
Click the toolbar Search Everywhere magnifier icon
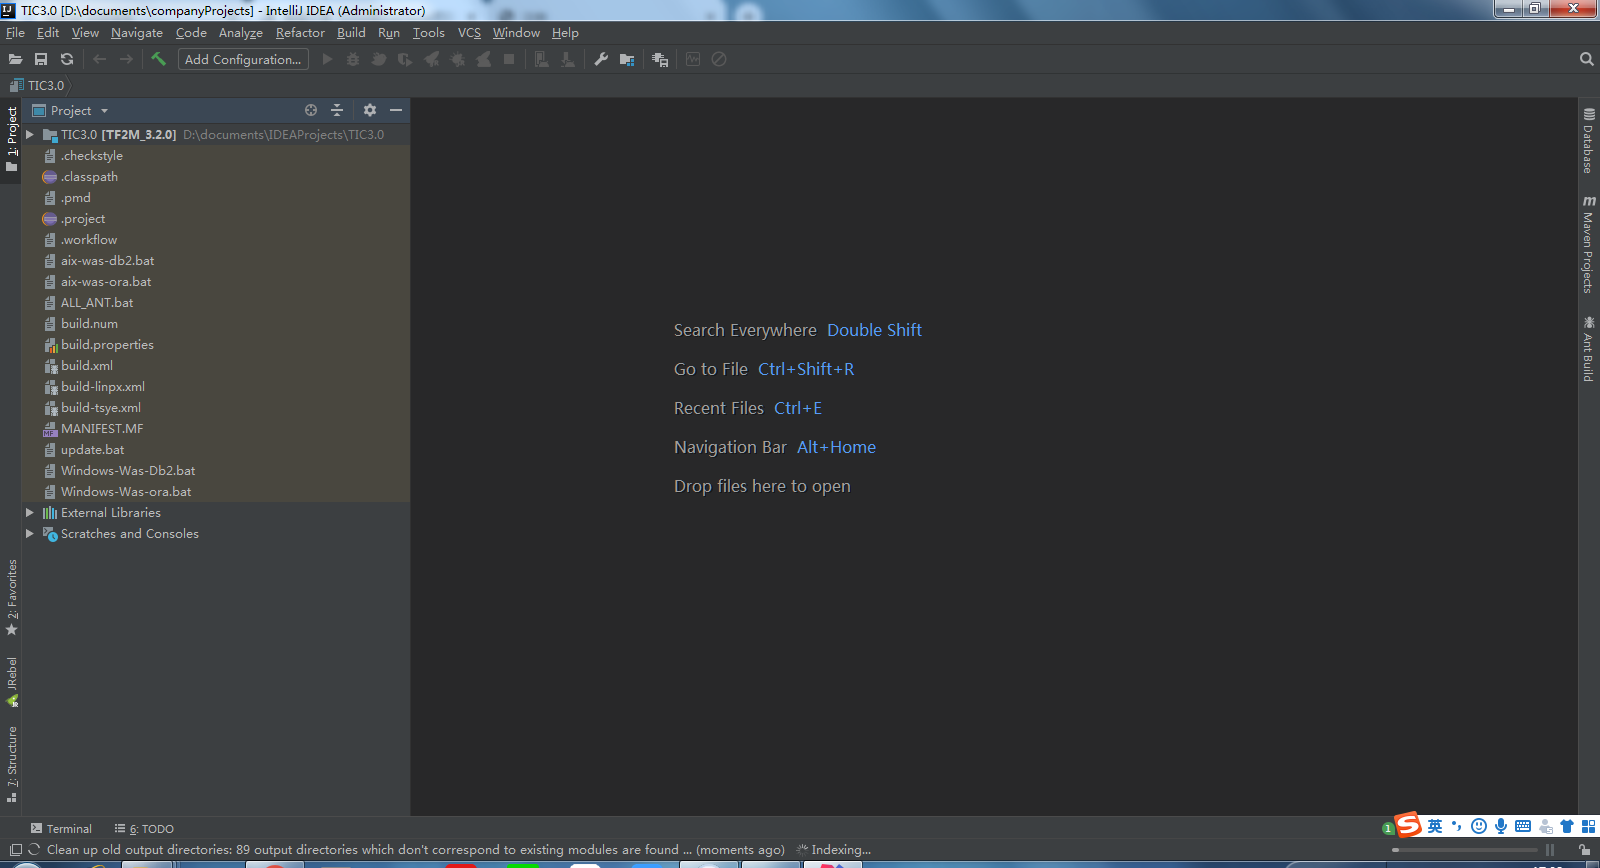click(x=1586, y=59)
